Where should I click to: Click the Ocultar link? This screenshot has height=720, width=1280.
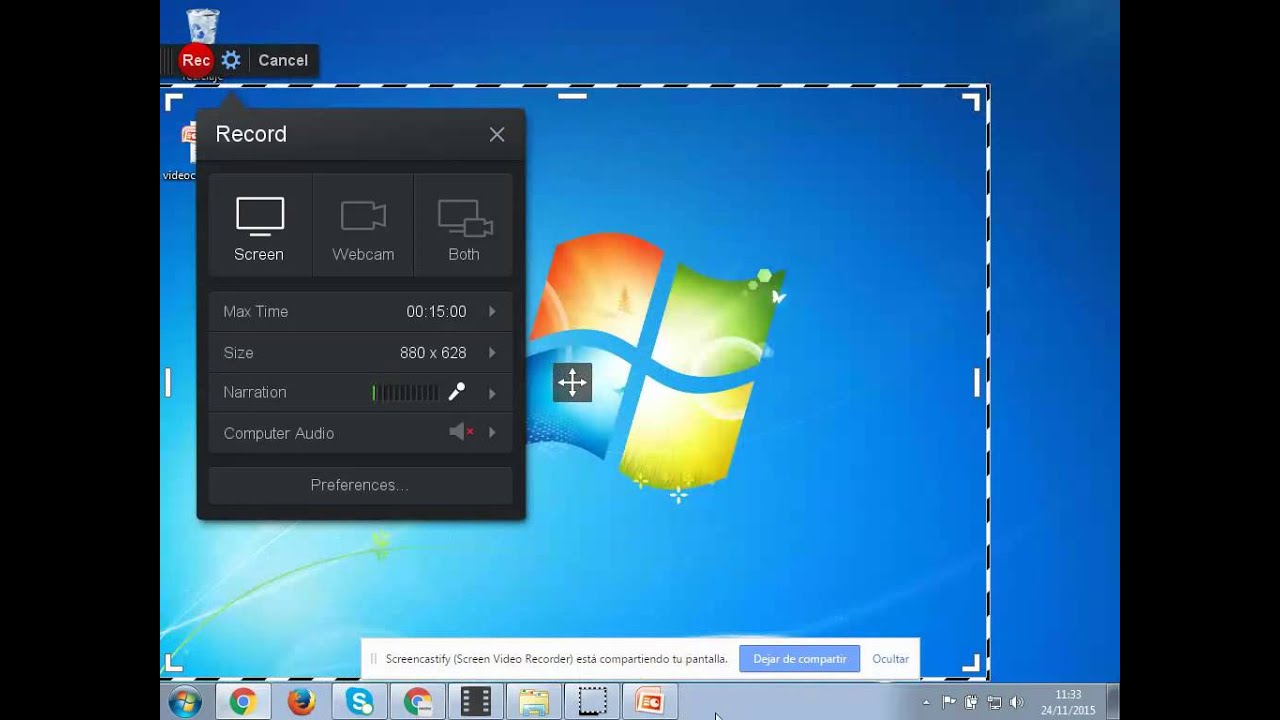click(x=890, y=659)
